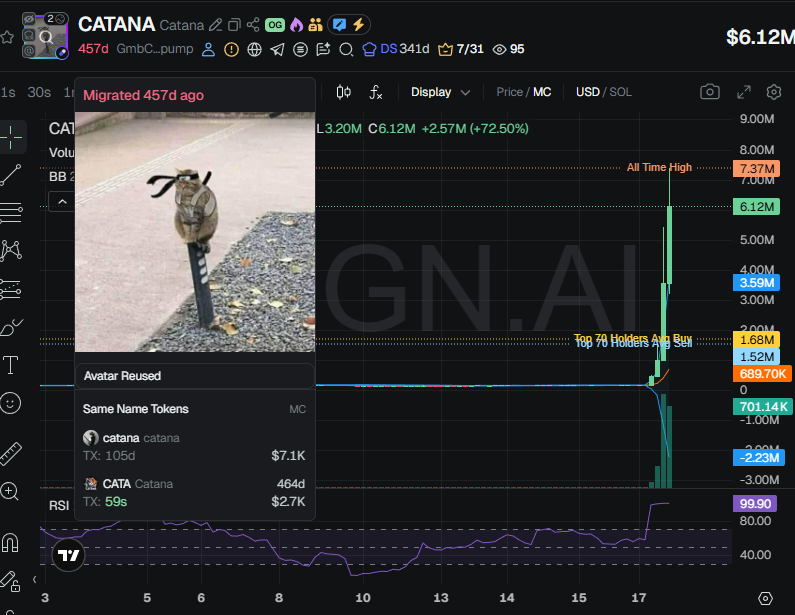Add CATANA to favorites with star icon
The width and height of the screenshot is (795, 615).
click(x=7, y=37)
